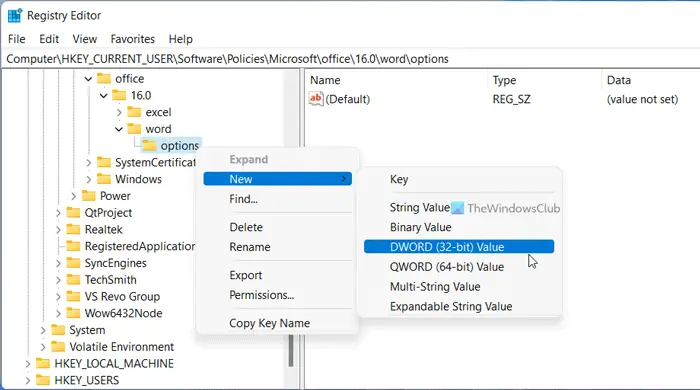The height and width of the screenshot is (390, 700).
Task: Click the Realtek folder icon
Action: 73,229
